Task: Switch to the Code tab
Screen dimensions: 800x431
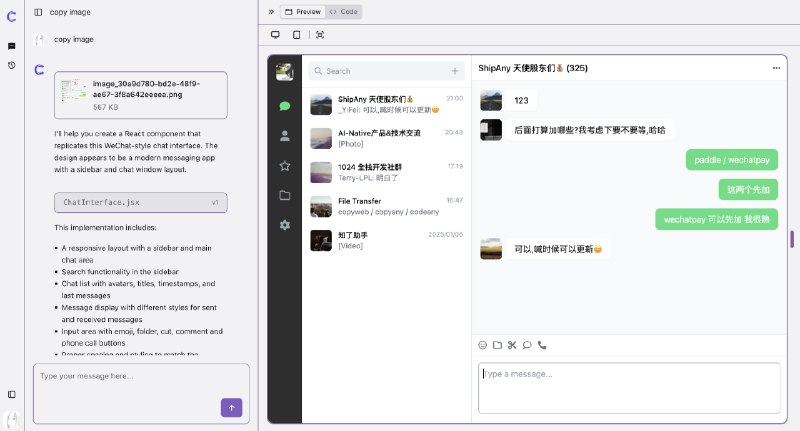Action: pos(344,12)
